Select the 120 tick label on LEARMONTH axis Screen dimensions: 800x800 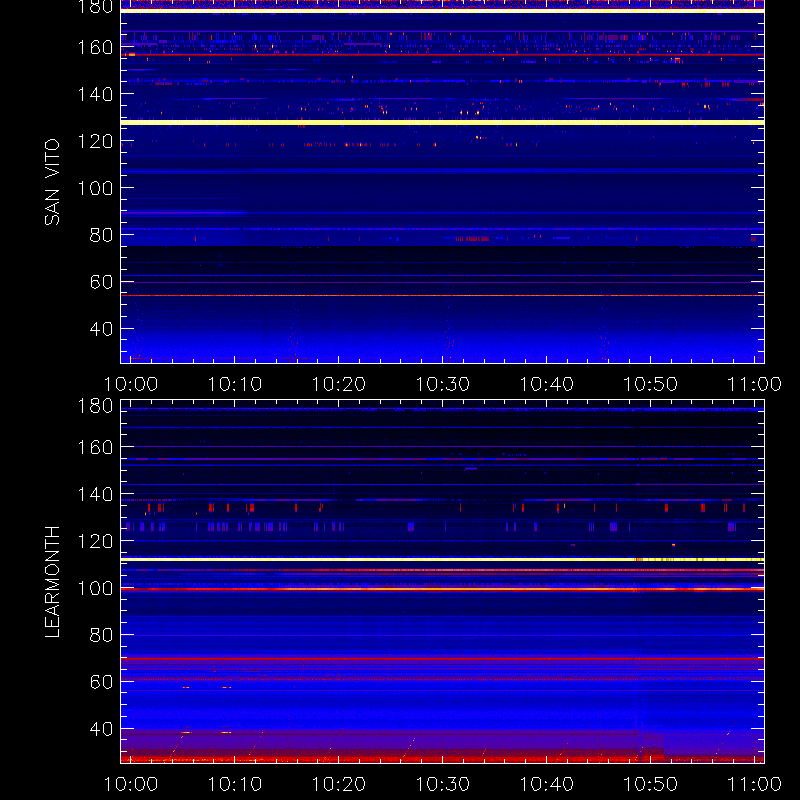point(95,541)
